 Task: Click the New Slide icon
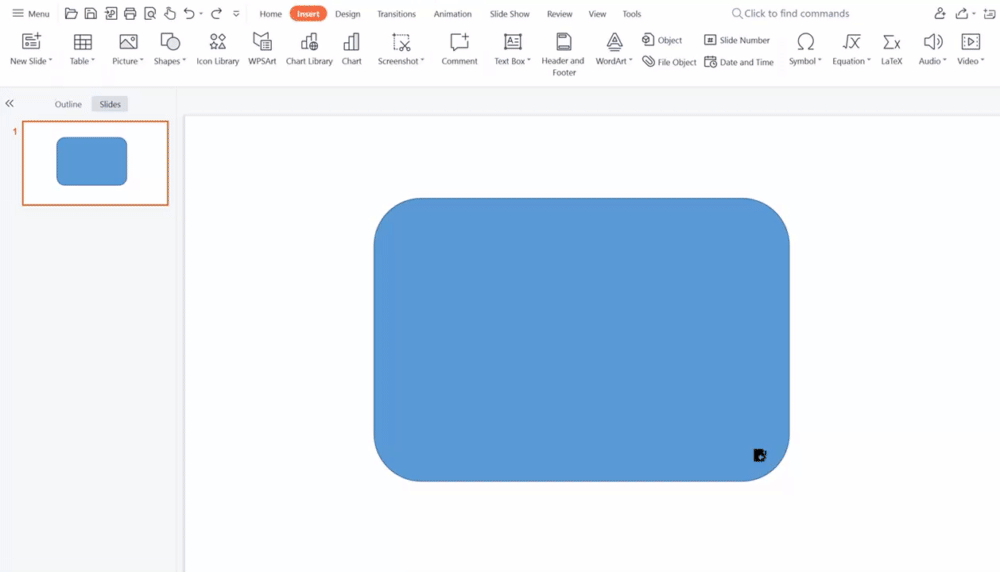point(31,42)
